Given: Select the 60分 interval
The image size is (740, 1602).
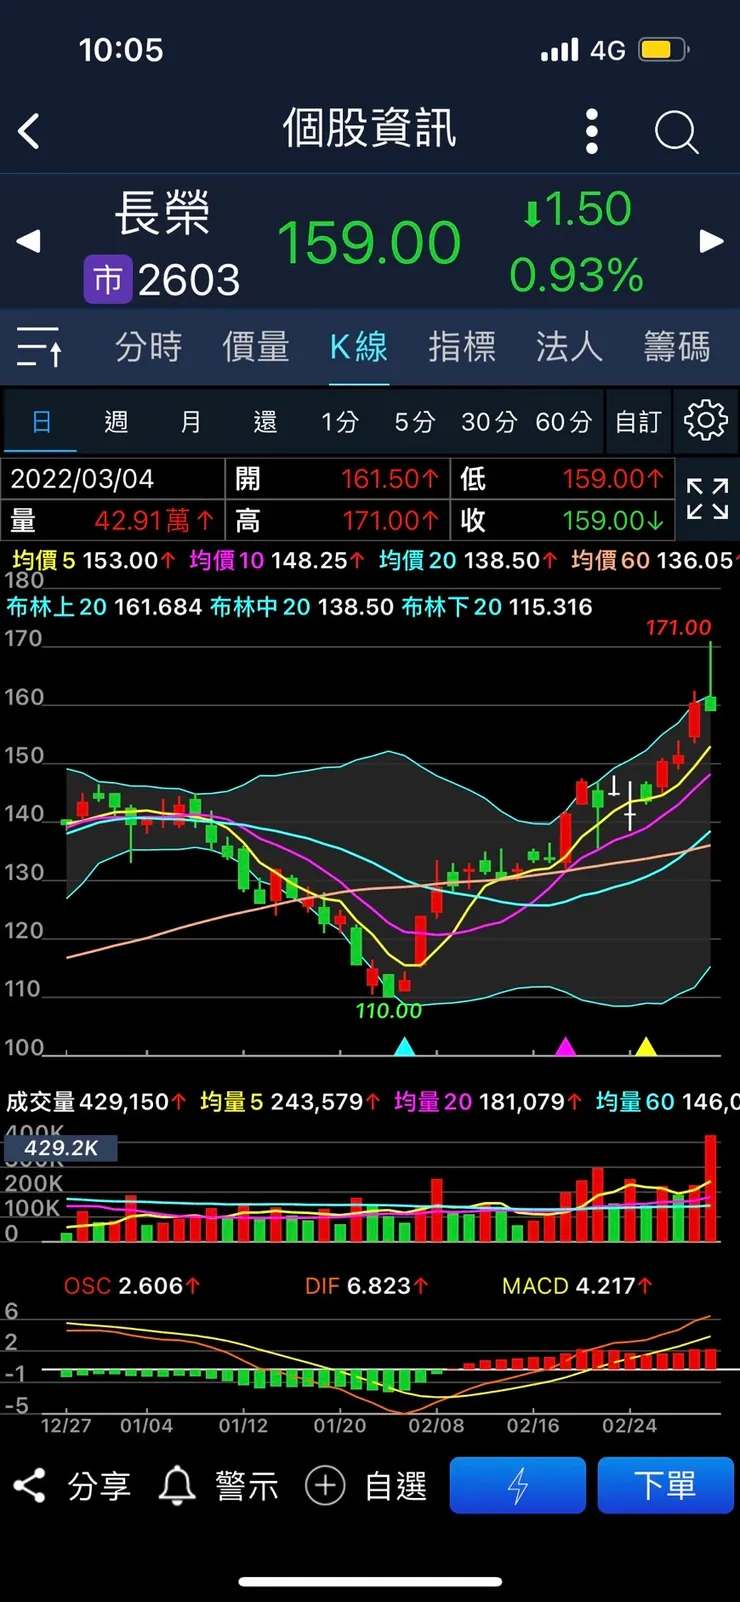Looking at the screenshot, I should (x=564, y=422).
